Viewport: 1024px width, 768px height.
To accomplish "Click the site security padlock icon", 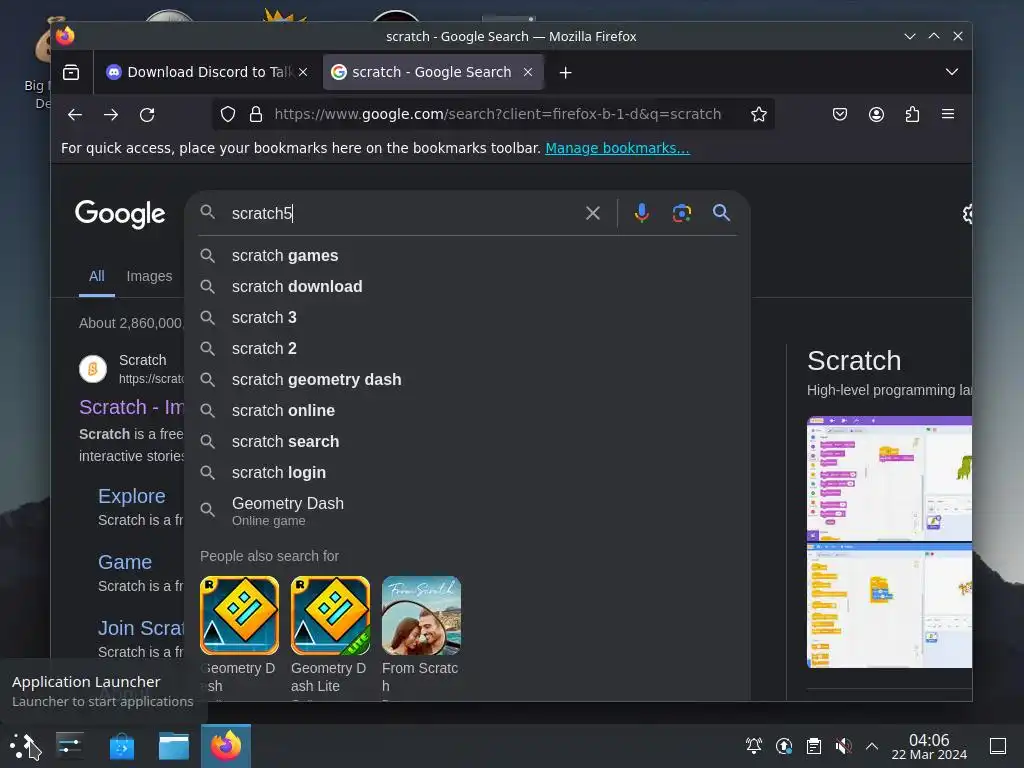I will coord(256,114).
